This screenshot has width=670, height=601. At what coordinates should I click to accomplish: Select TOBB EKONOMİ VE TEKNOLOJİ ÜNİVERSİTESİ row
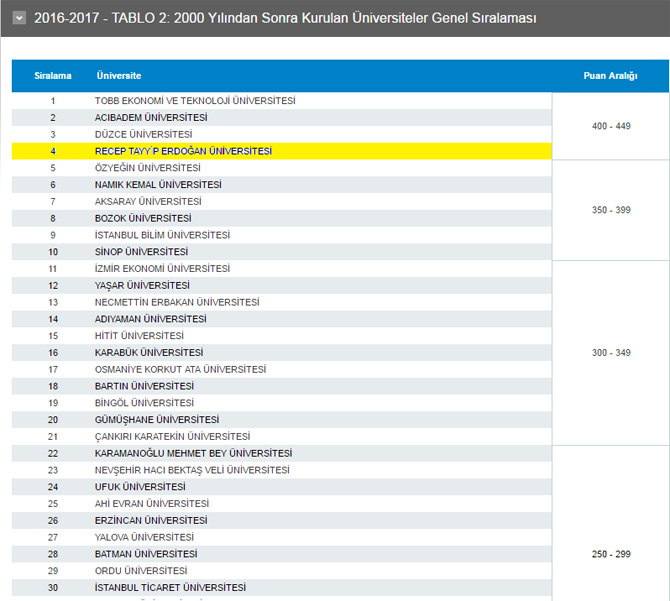point(282,101)
